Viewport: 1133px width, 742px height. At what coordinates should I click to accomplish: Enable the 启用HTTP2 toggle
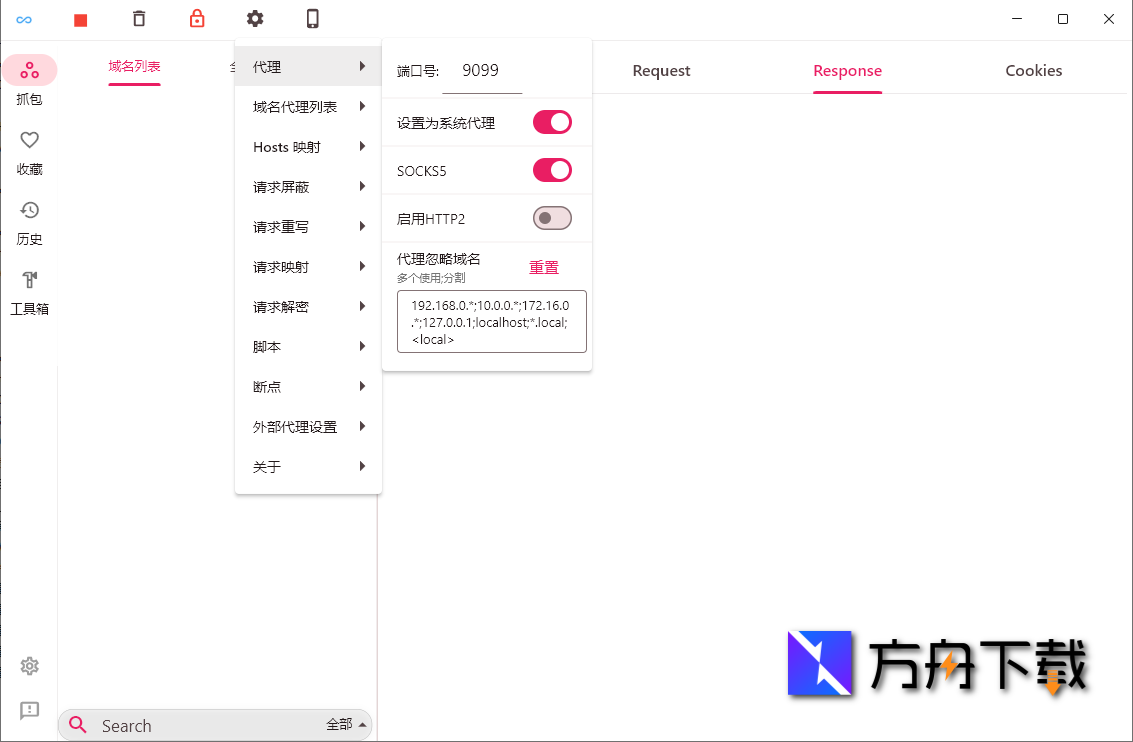coord(552,218)
